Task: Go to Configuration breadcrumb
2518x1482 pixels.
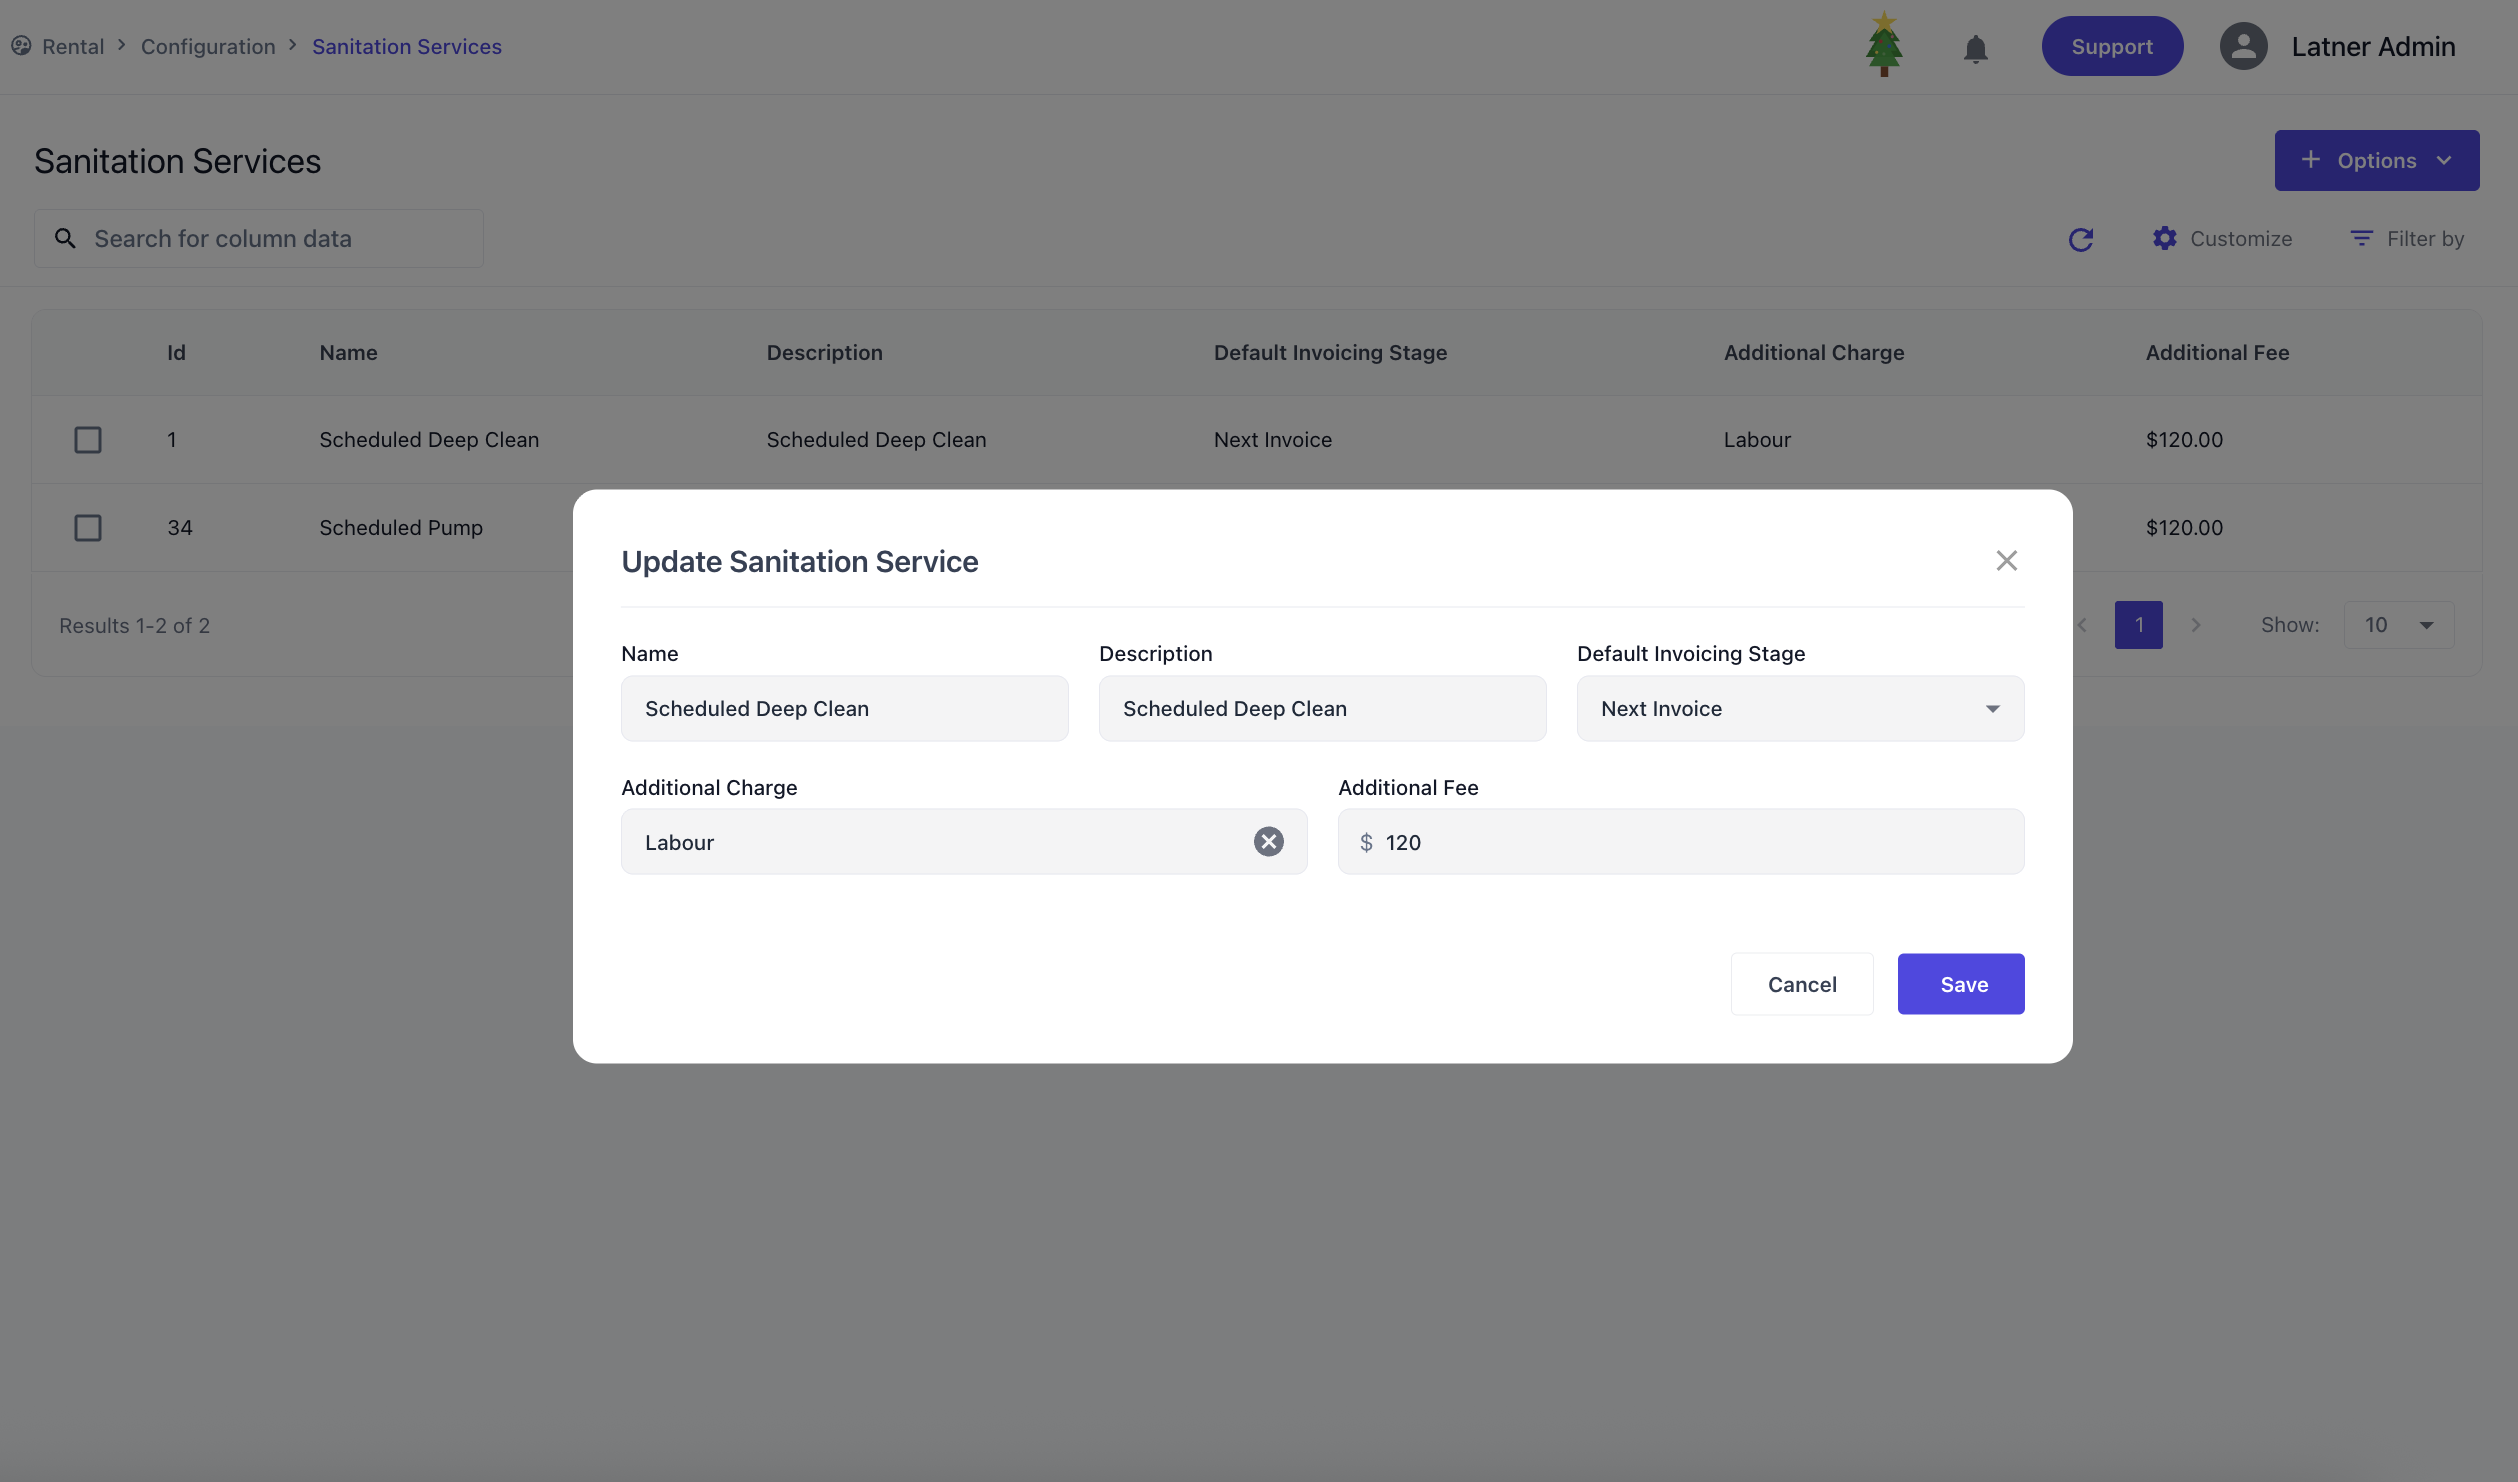Action: 208,47
